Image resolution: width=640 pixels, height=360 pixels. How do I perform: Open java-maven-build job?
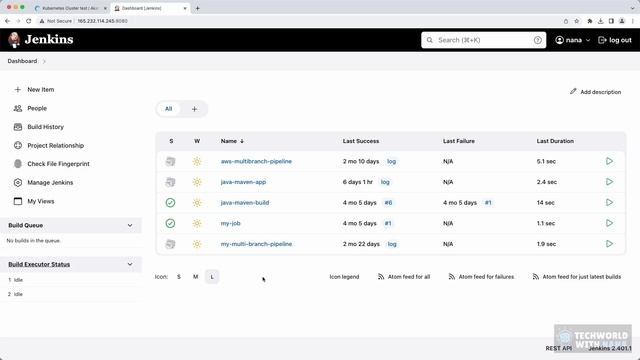[245, 202]
